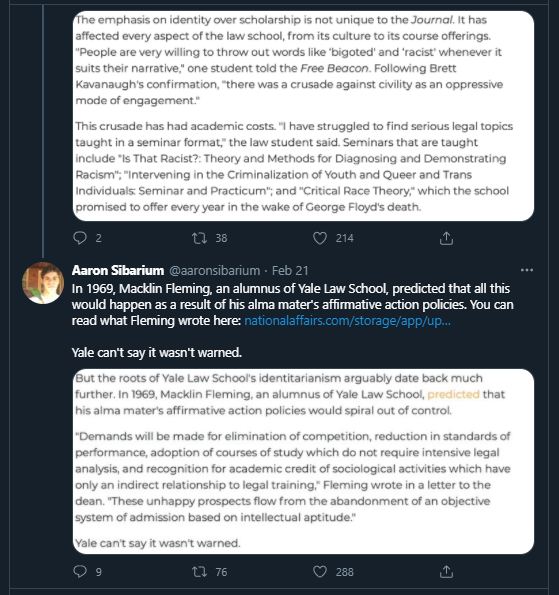Screen dimensions: 559x595
Task: Click reply icon on Macklin Fleming tweet
Action: (80, 571)
